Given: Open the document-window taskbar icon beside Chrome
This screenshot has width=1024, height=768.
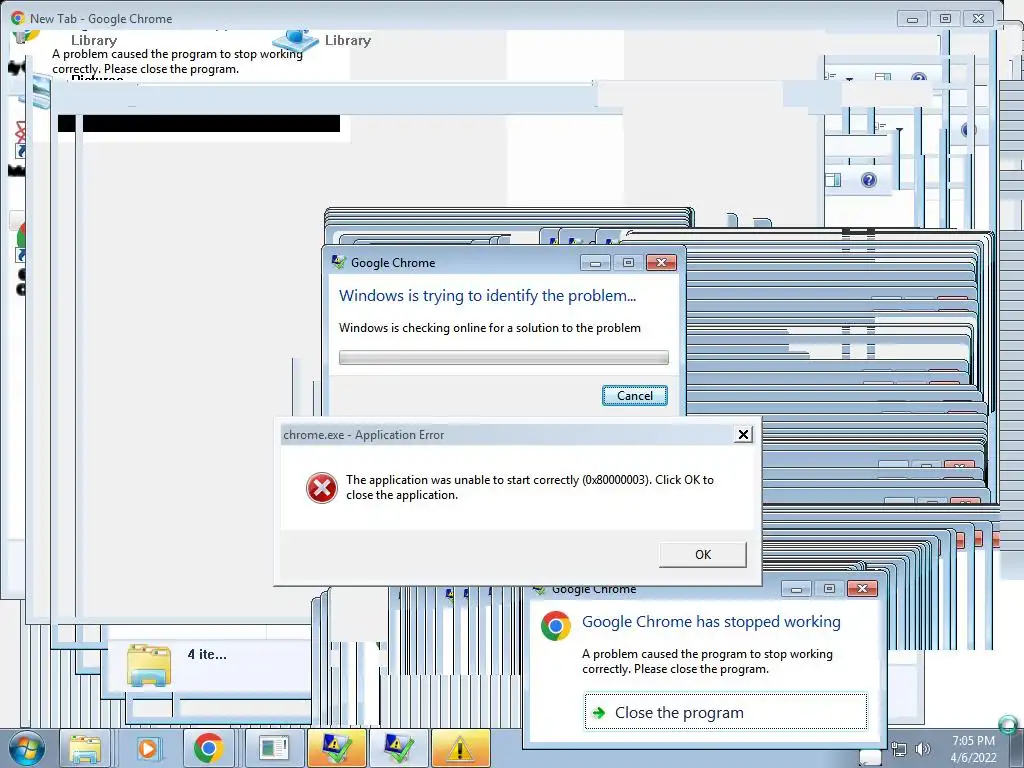Looking at the screenshot, I should (x=274, y=748).
